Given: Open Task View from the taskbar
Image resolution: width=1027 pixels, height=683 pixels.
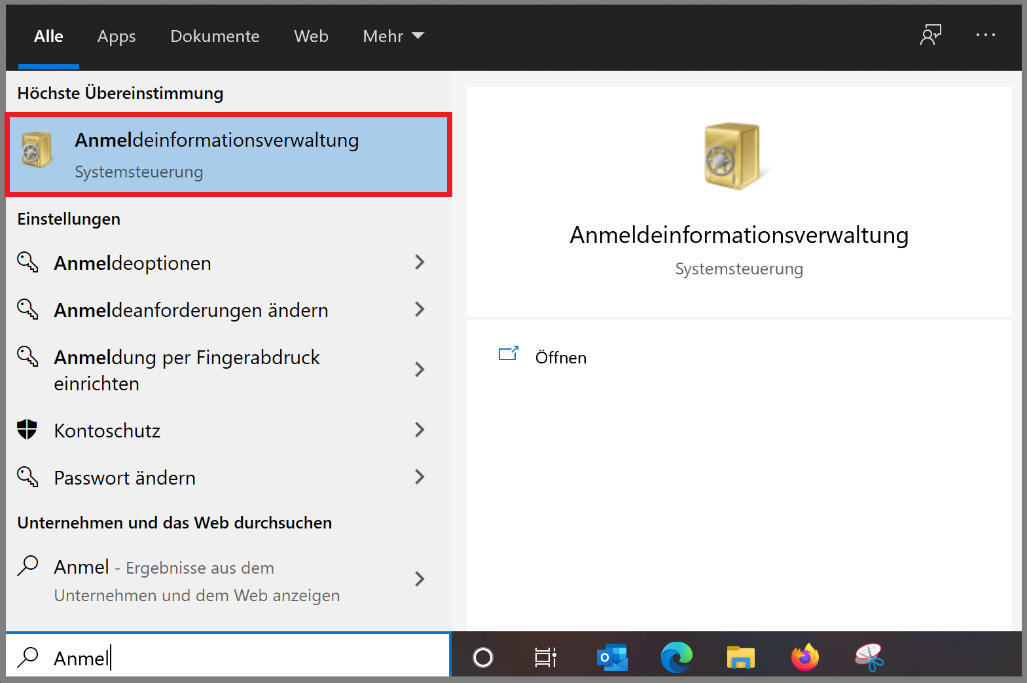Looking at the screenshot, I should coord(545,657).
